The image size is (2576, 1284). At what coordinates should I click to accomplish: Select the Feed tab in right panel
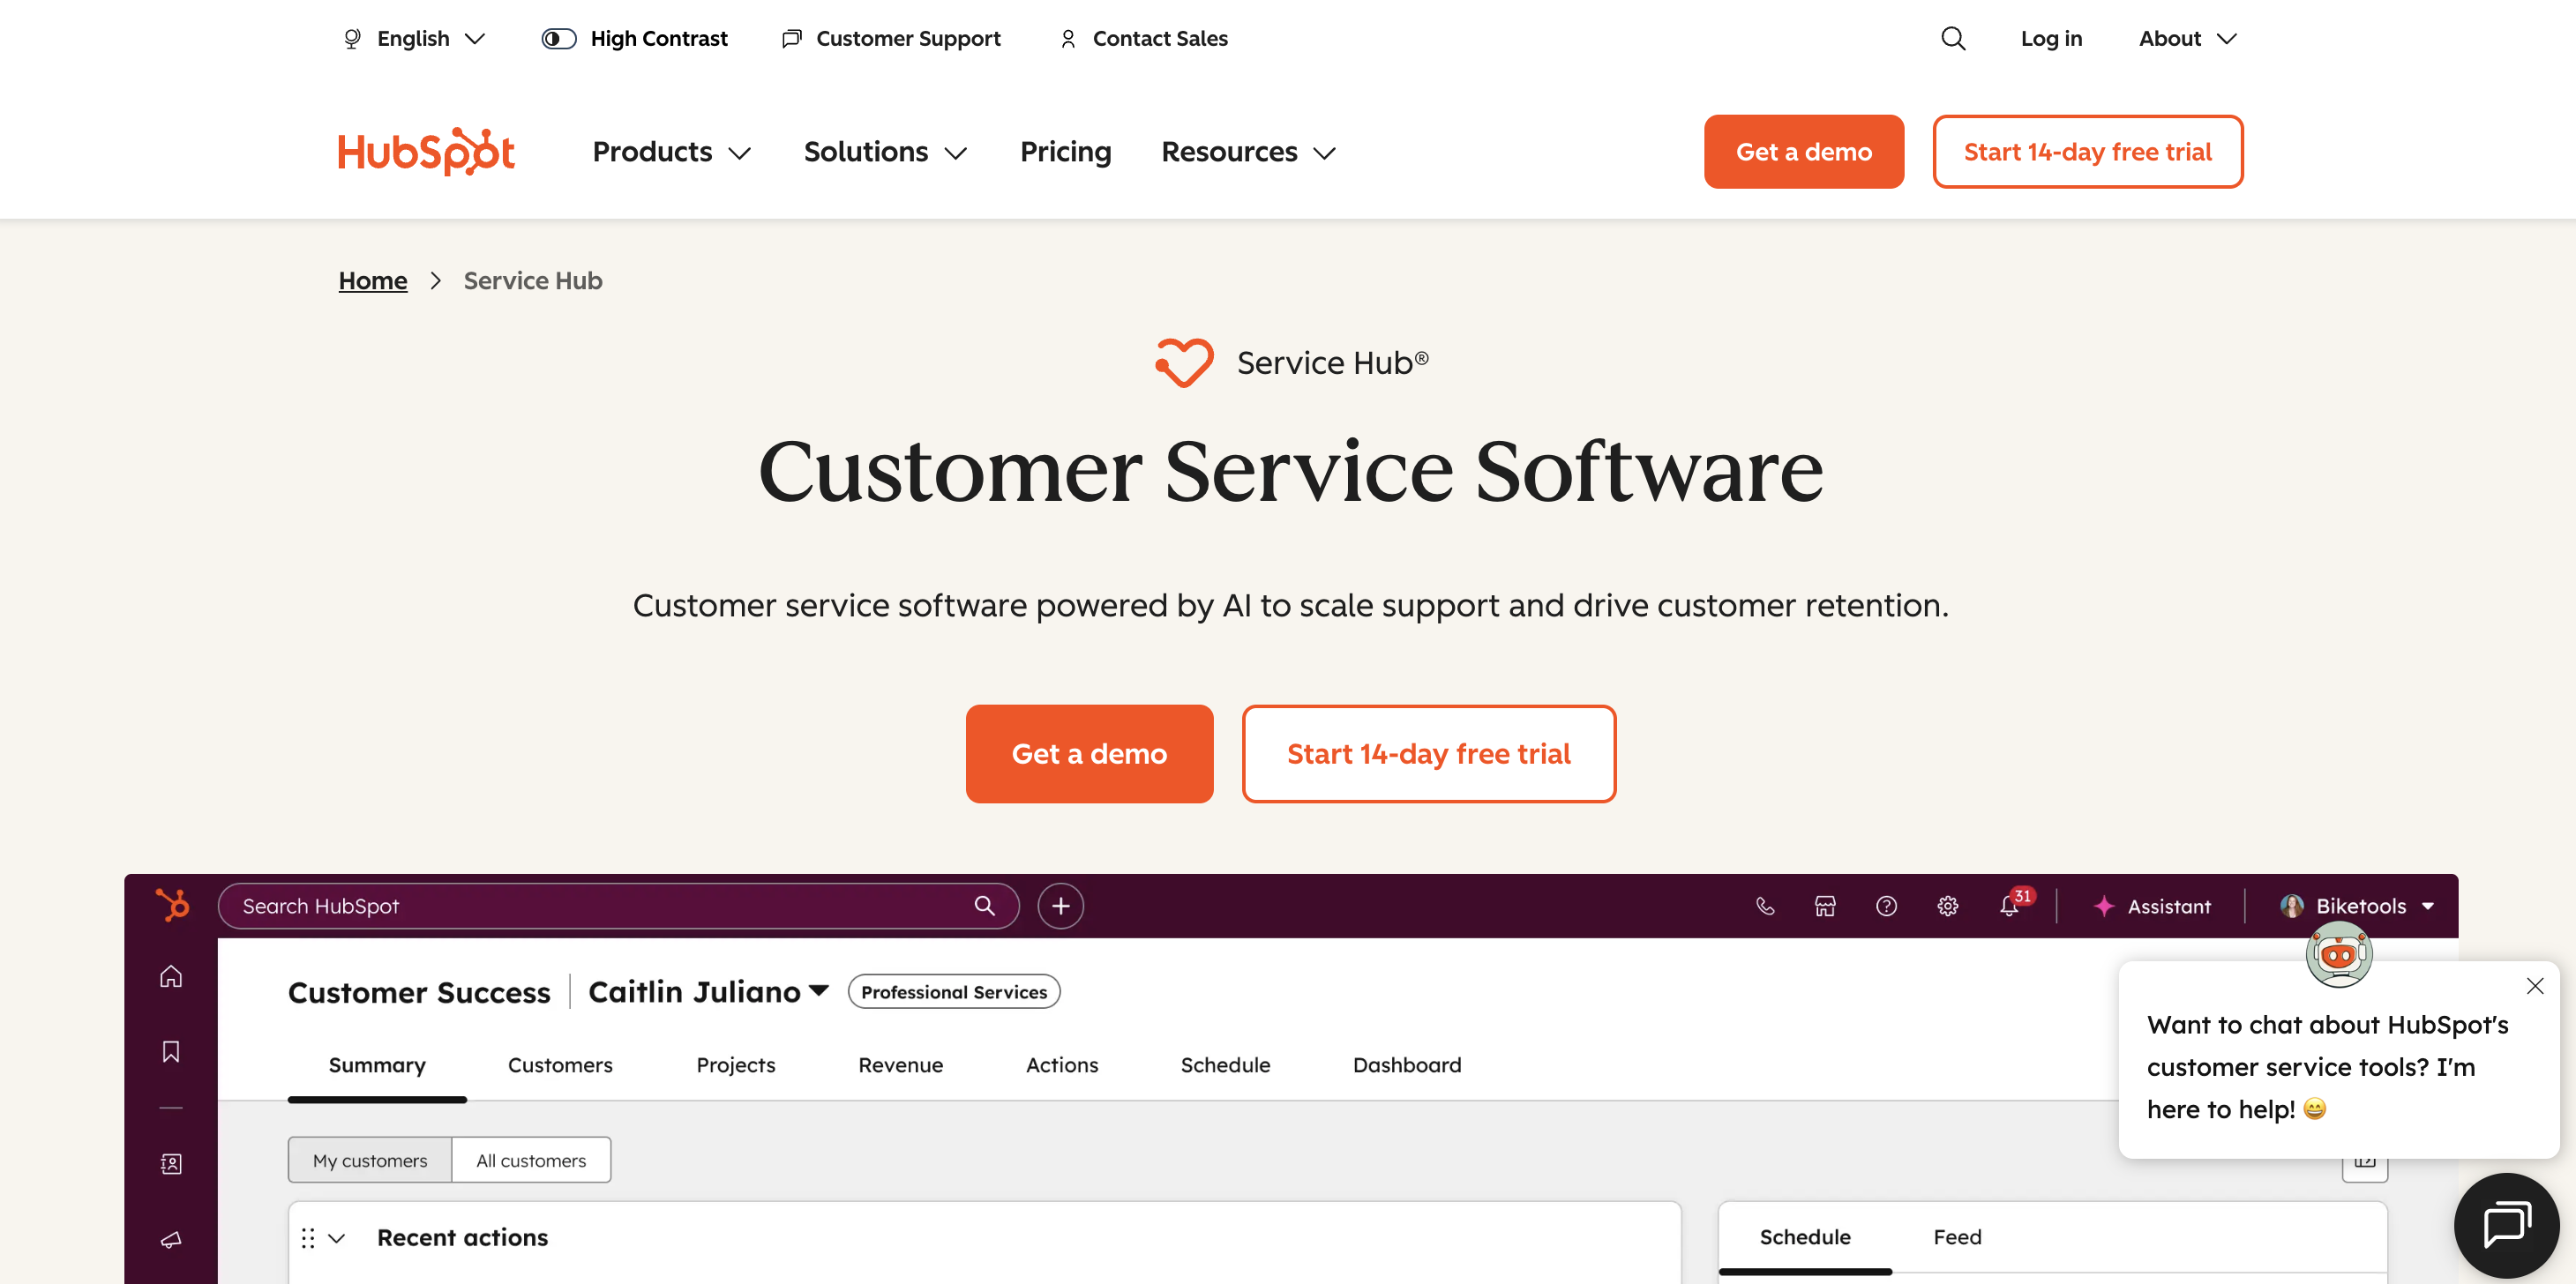pos(1957,1237)
